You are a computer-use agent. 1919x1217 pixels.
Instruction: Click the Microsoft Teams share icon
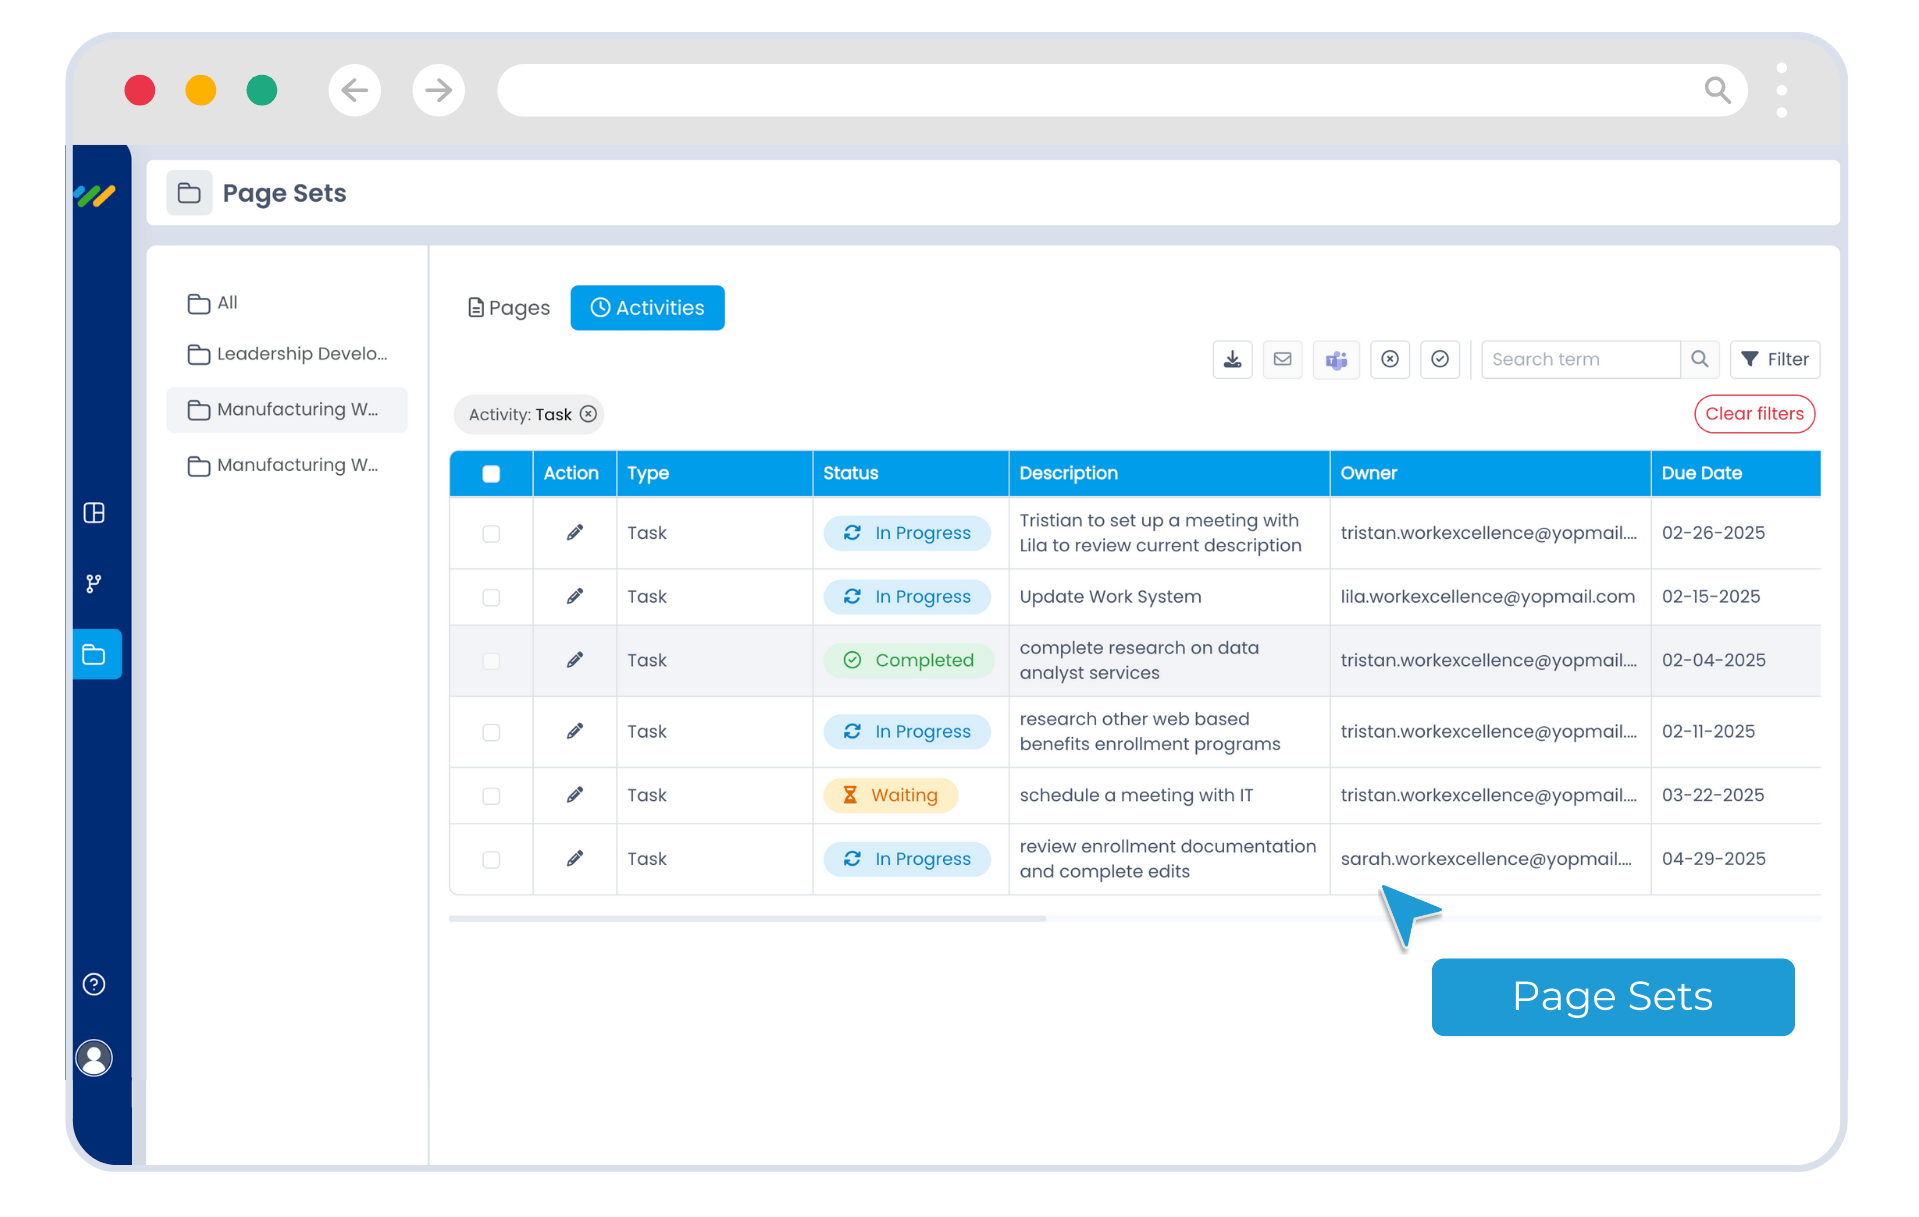click(1336, 359)
